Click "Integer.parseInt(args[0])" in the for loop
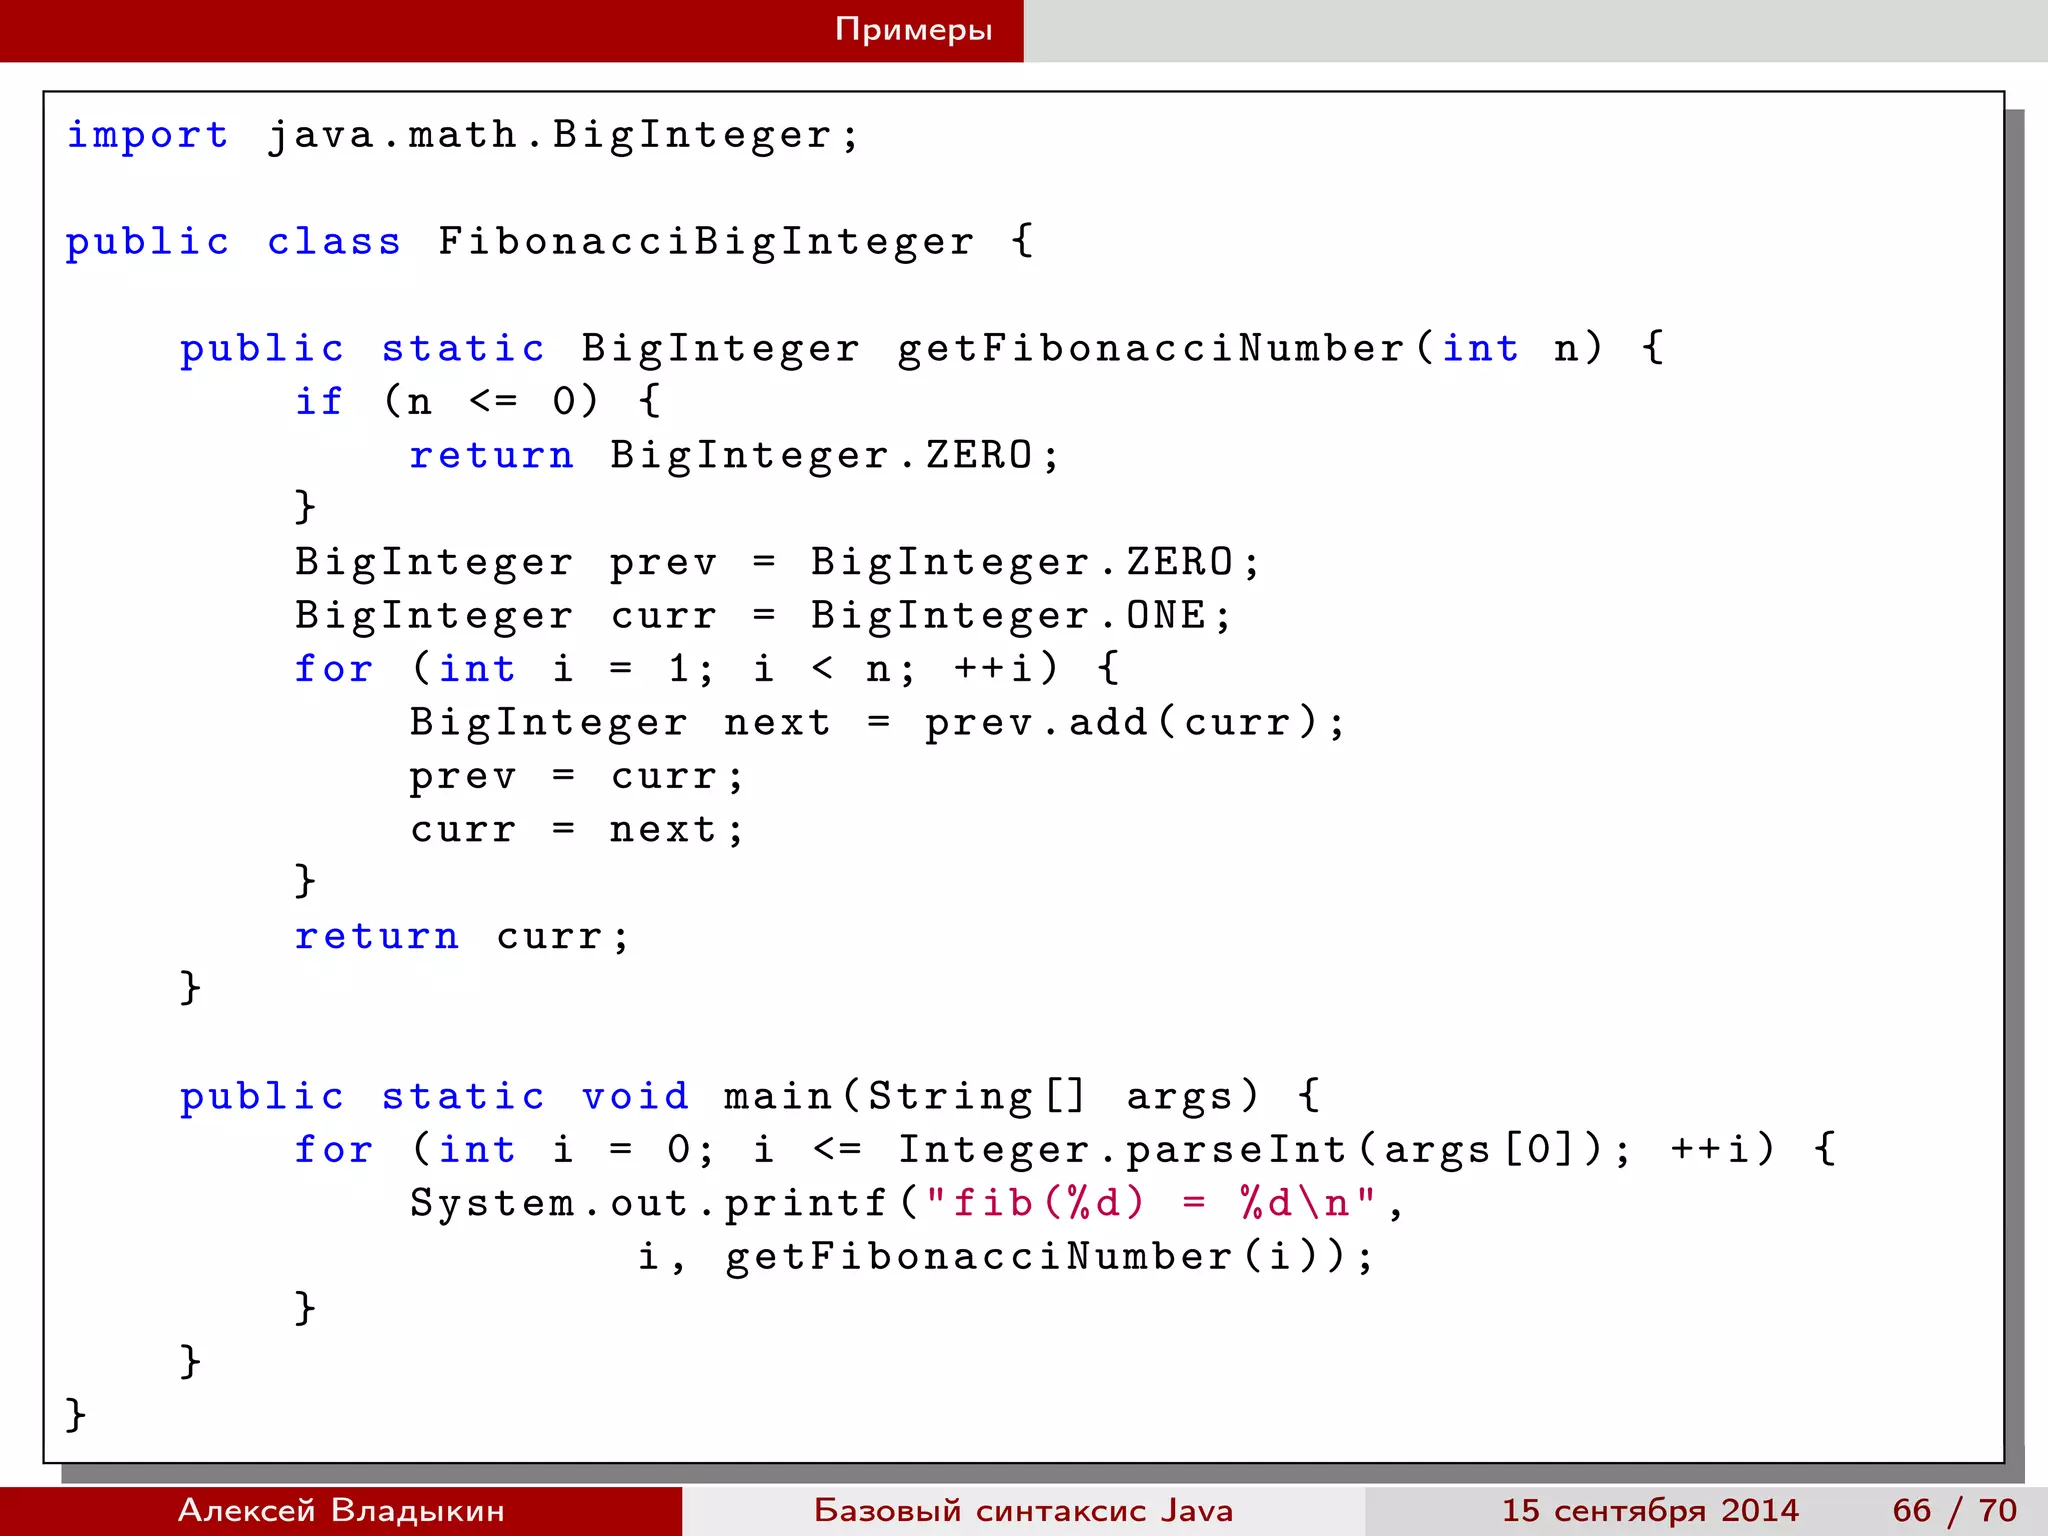Screen dimensions: 2048x1536 pyautogui.click(x=1250, y=1149)
